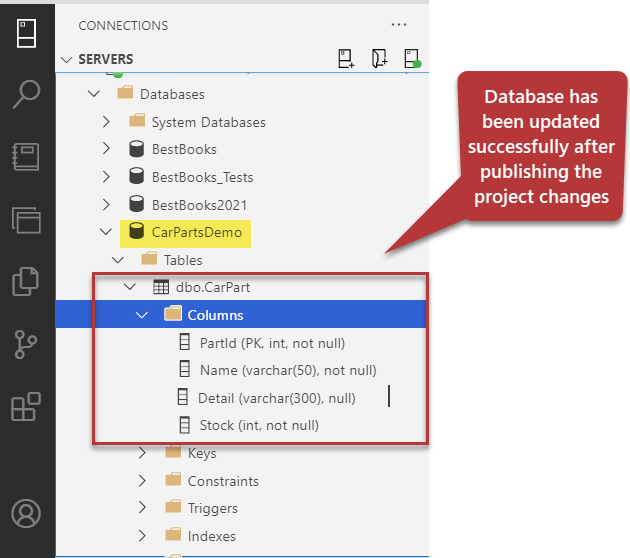
Task: Select the Stock column entry
Action: pos(258,425)
